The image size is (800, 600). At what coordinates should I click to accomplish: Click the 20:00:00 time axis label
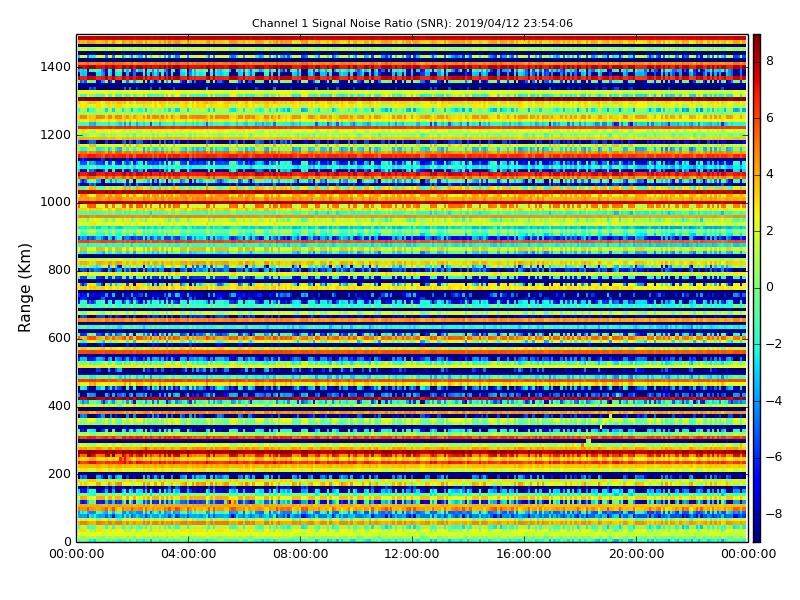tap(636, 554)
